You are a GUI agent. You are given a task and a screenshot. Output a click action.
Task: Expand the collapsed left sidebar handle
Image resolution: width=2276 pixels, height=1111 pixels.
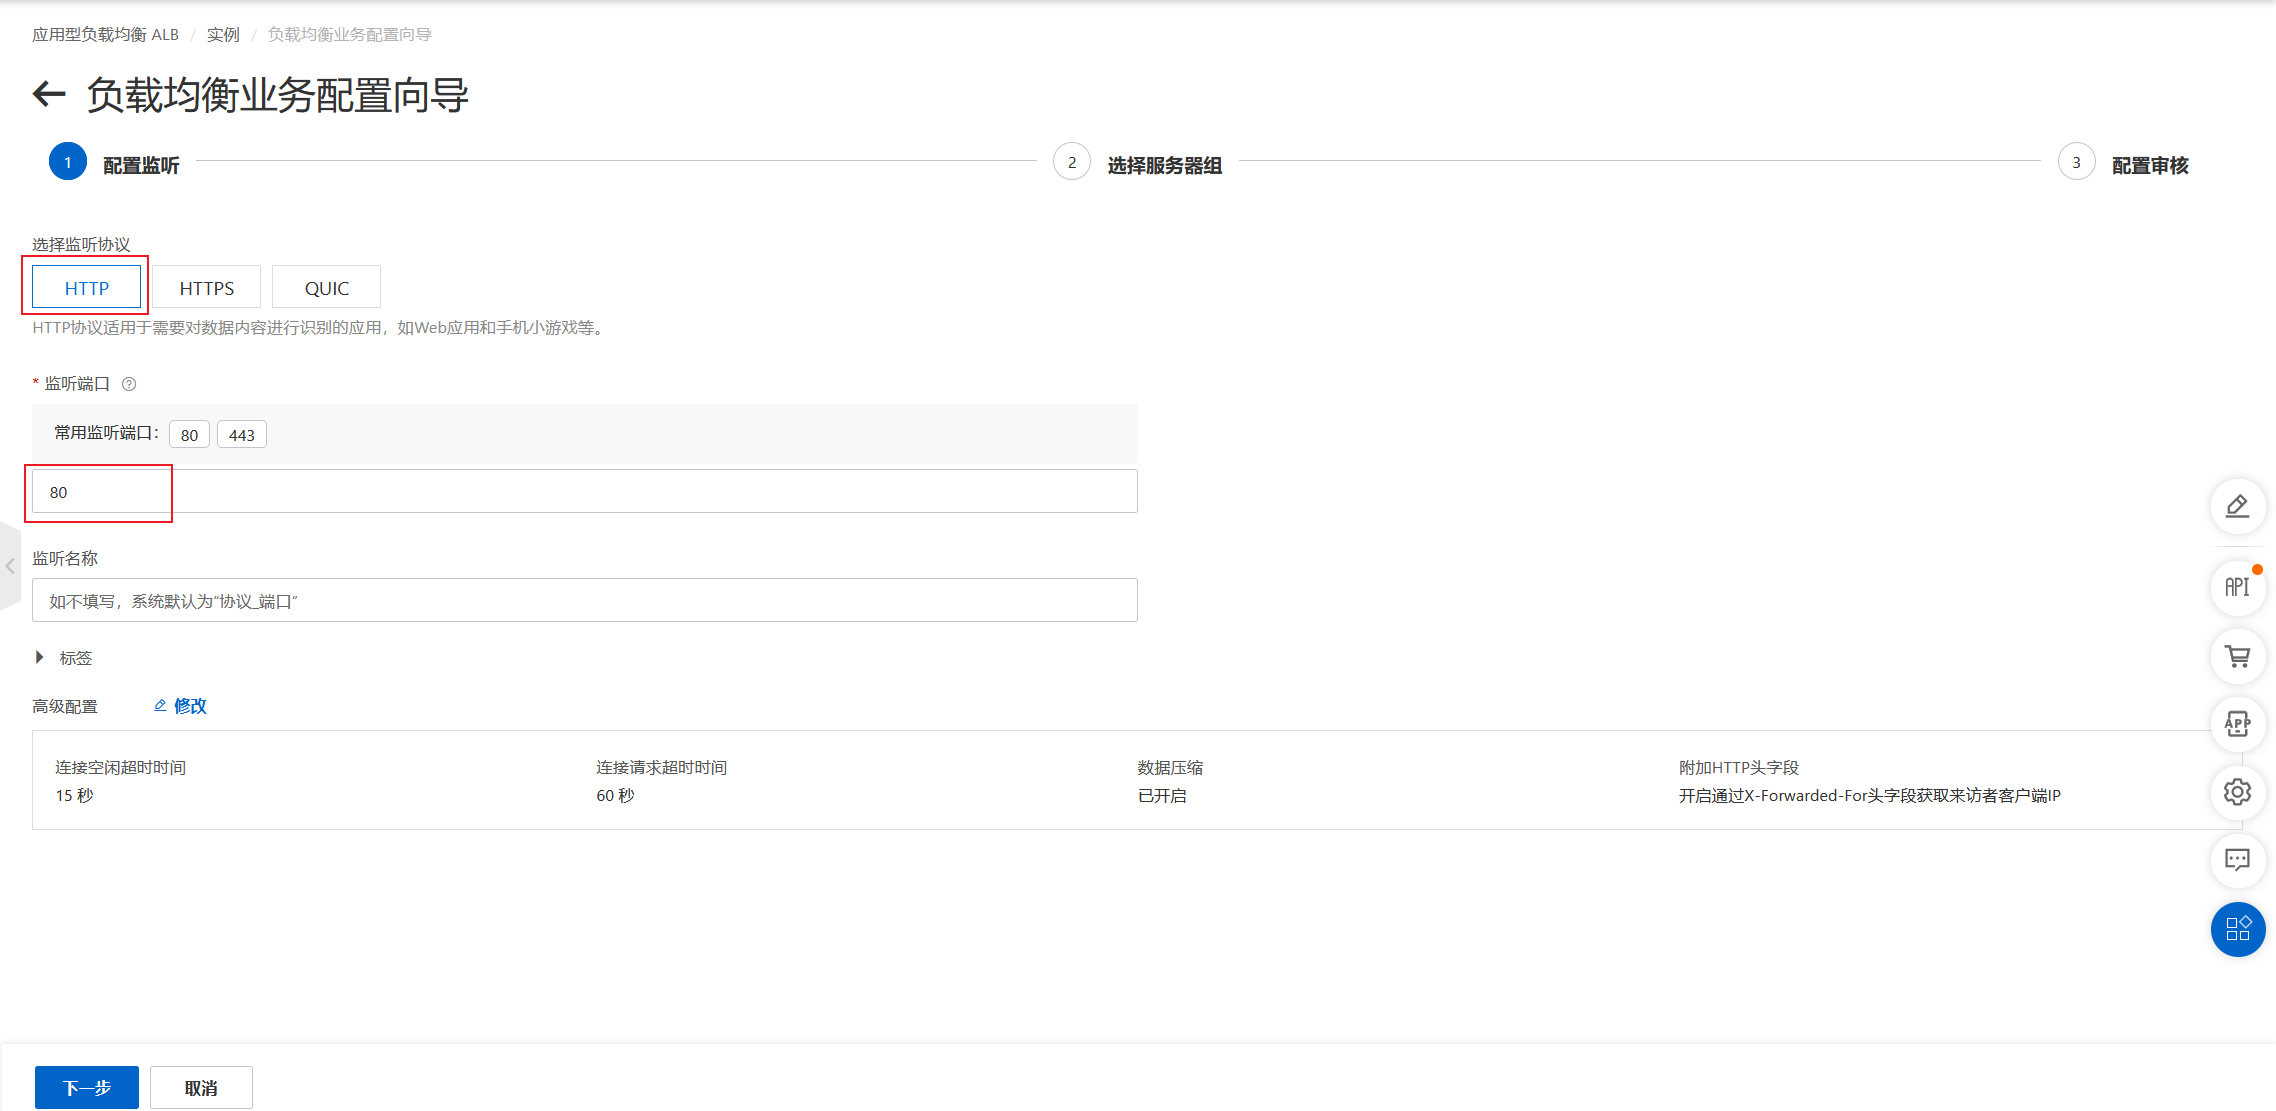point(10,566)
